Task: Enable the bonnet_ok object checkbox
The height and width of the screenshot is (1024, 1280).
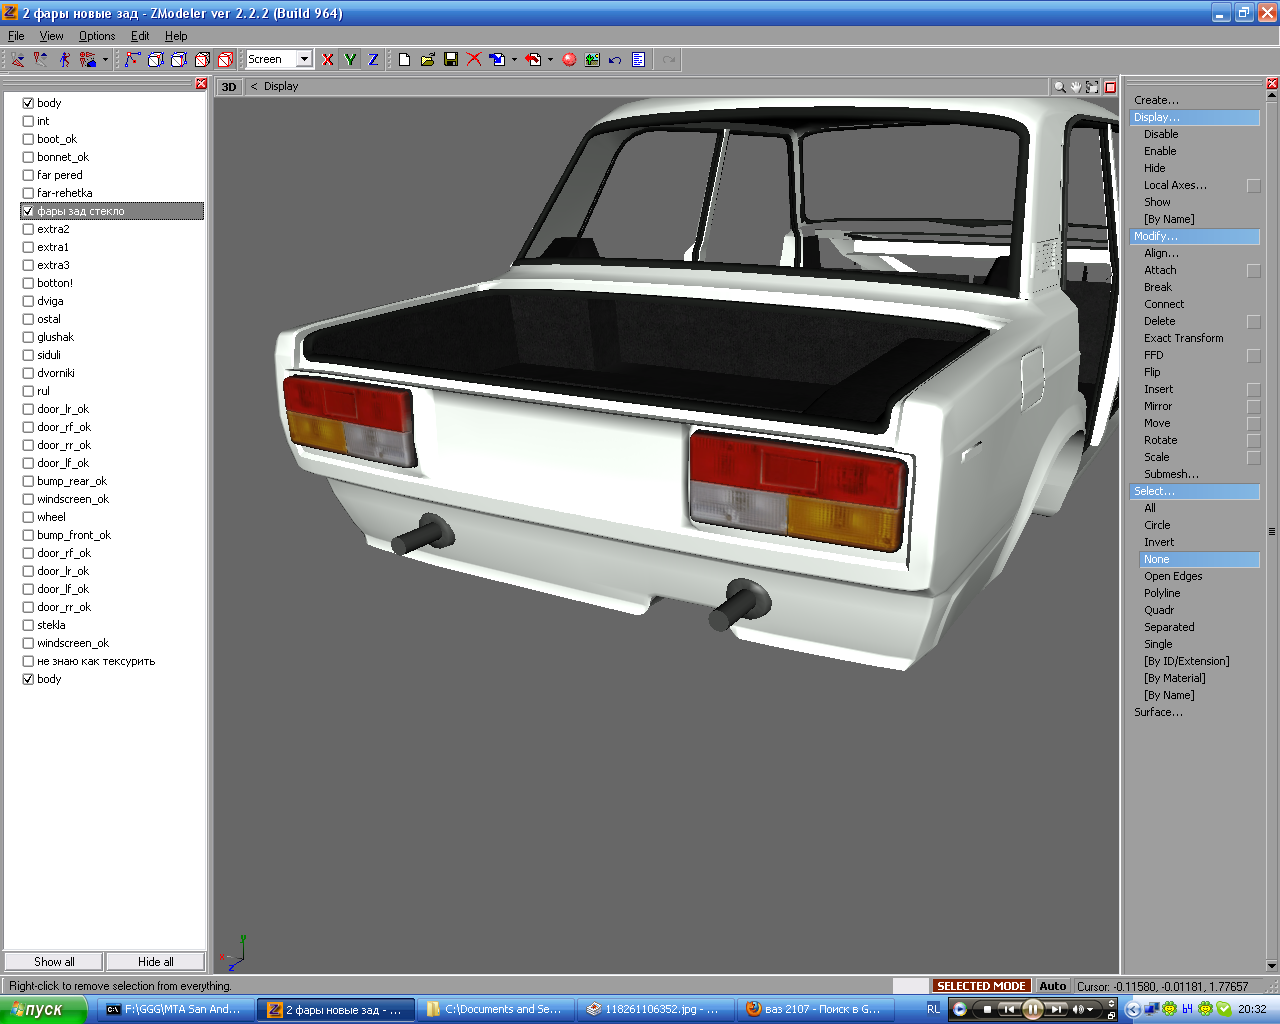Action: 28,157
